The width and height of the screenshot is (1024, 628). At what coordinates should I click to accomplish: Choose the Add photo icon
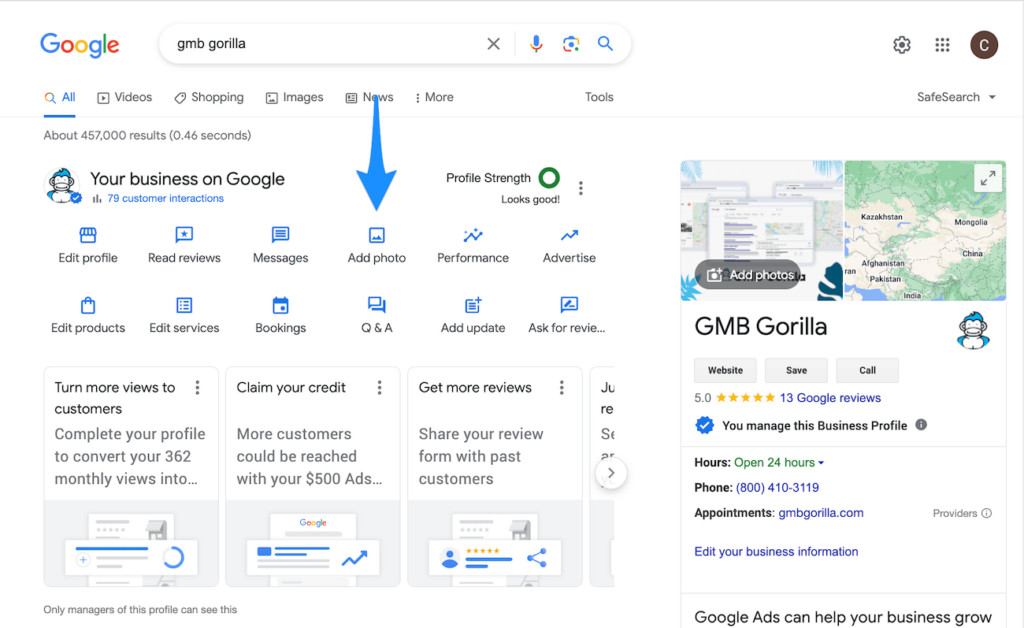[x=377, y=235]
